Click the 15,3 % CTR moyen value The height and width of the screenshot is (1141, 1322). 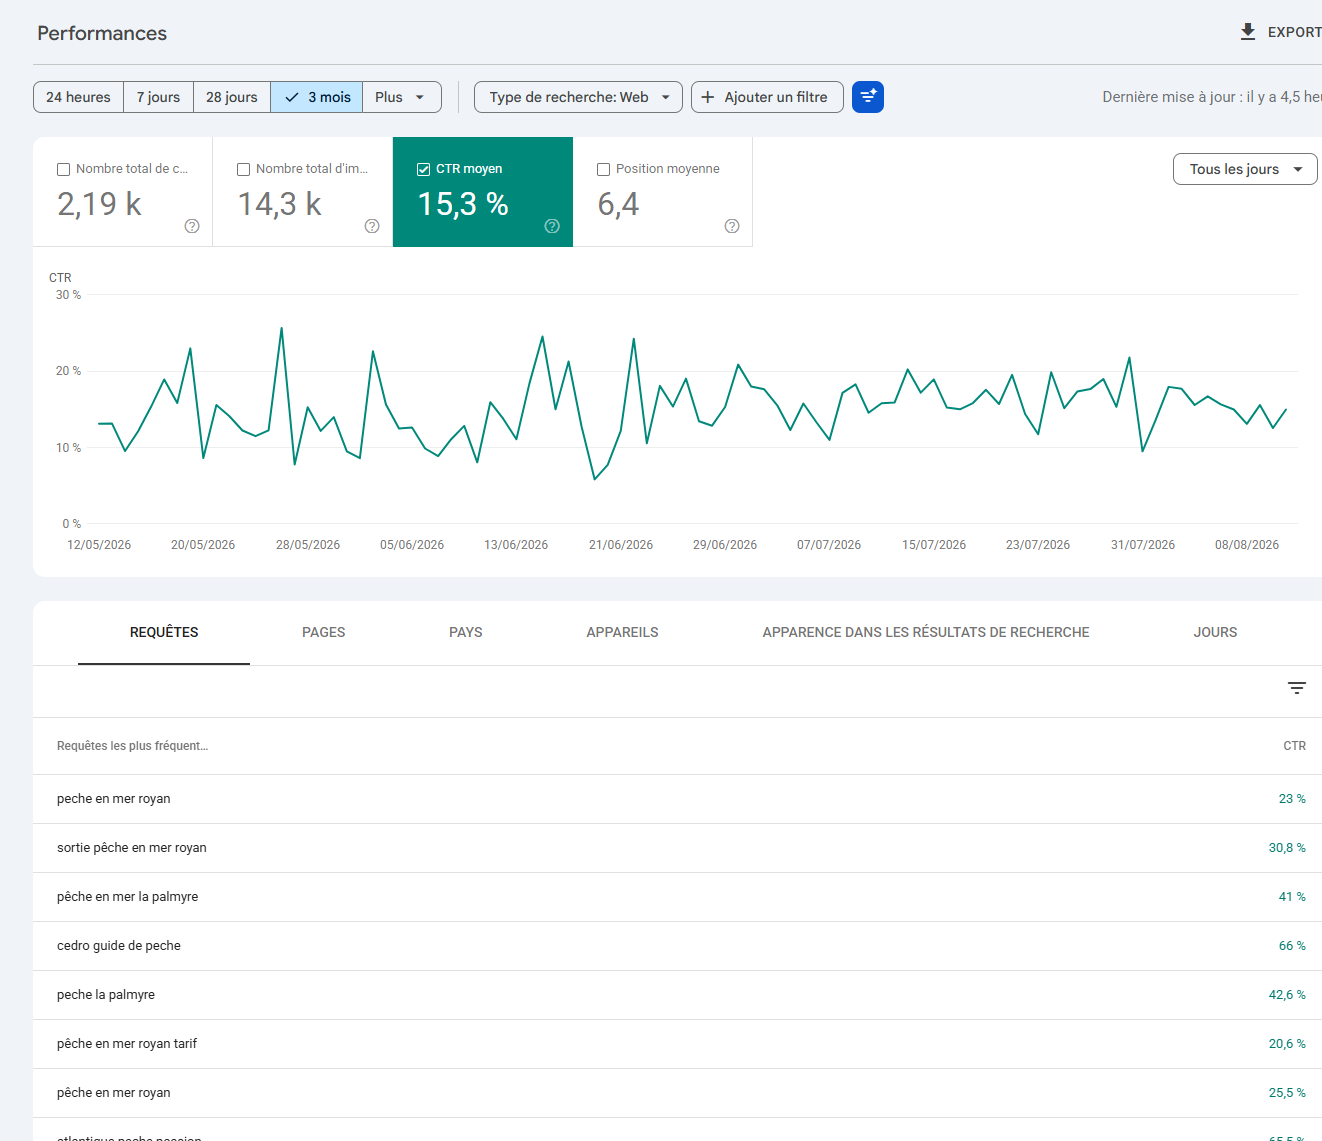(x=463, y=204)
